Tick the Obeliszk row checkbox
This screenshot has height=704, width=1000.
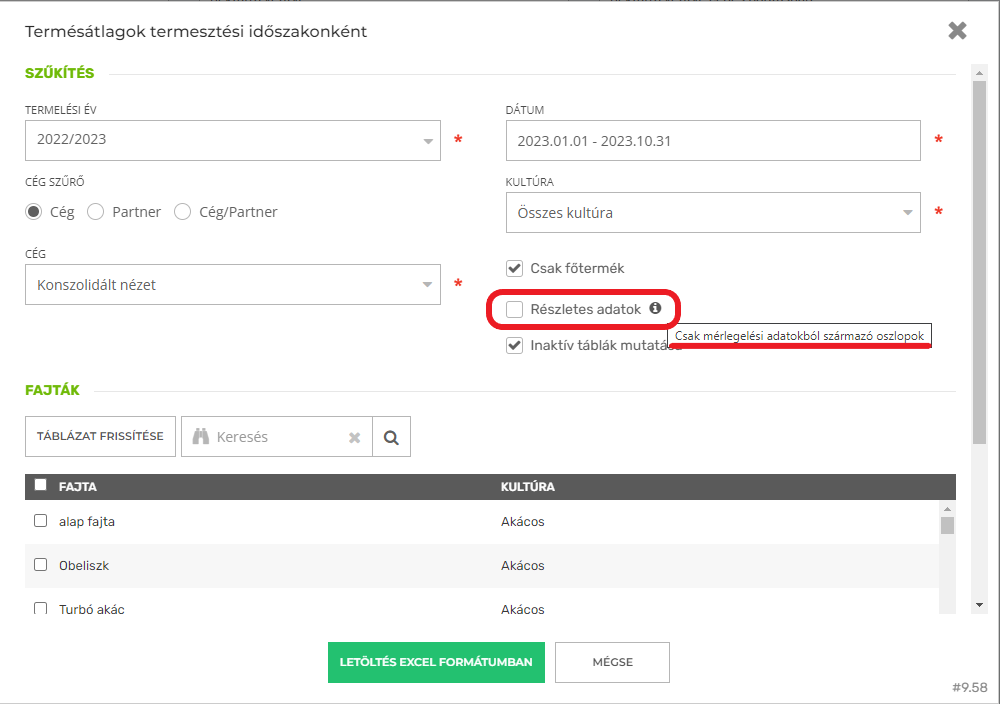click(41, 565)
